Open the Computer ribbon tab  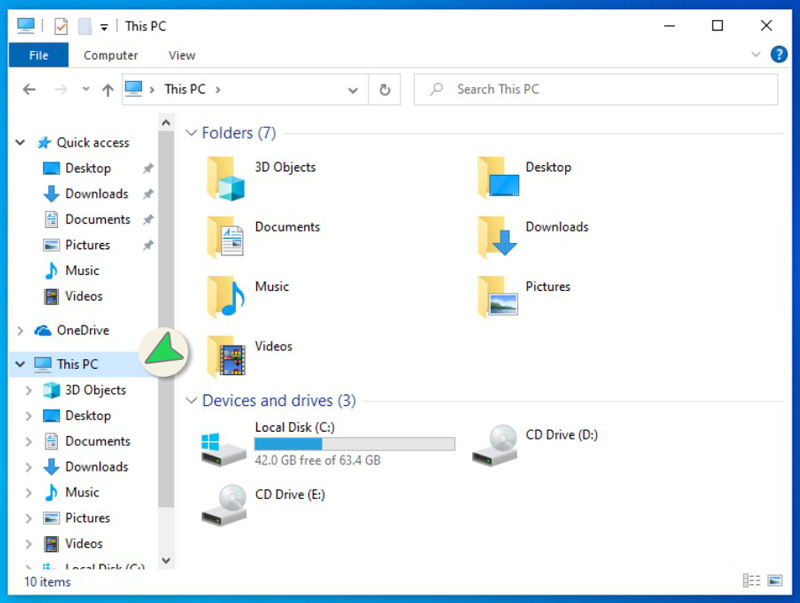click(111, 55)
